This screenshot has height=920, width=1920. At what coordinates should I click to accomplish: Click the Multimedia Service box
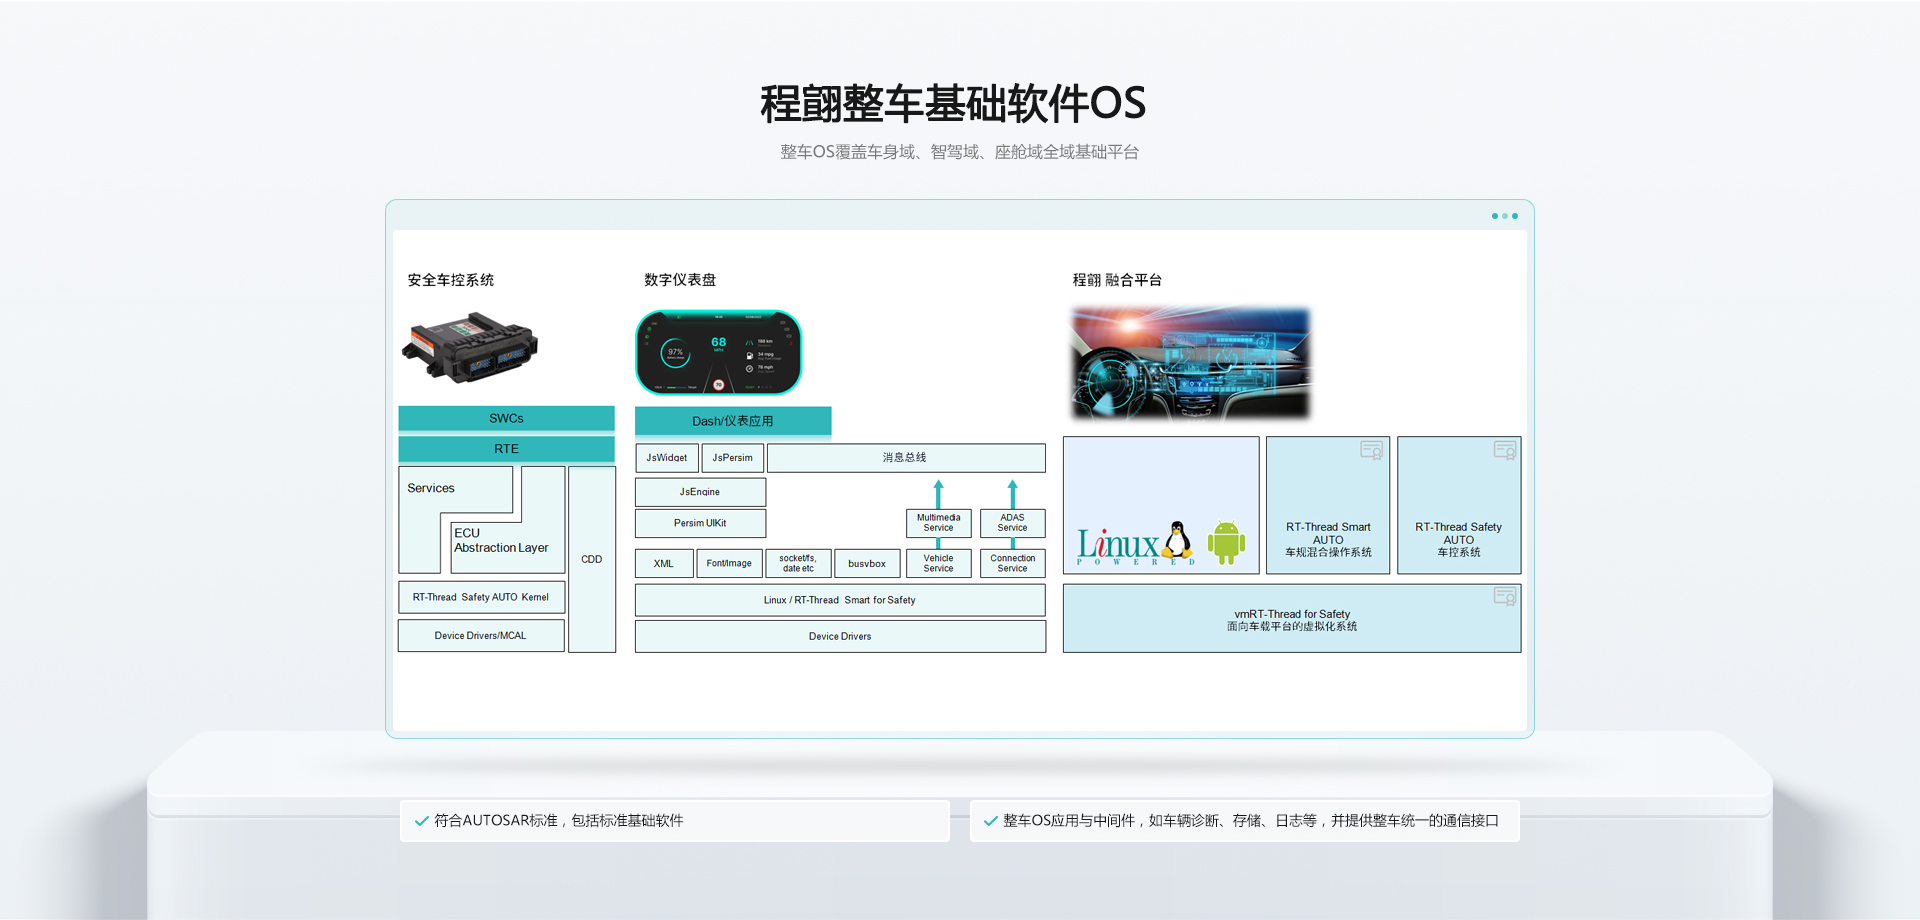(x=938, y=523)
